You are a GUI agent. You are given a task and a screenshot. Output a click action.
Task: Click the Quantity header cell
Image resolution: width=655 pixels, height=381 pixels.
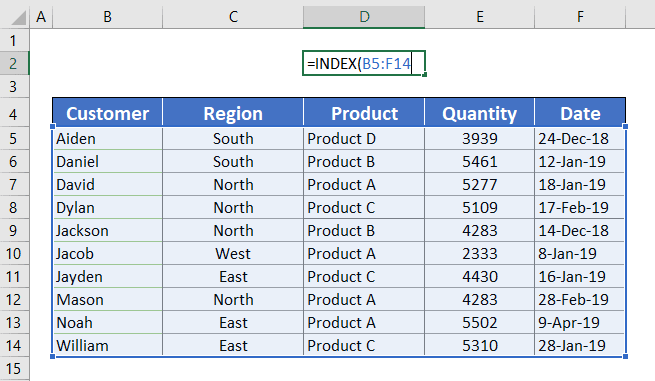point(480,113)
